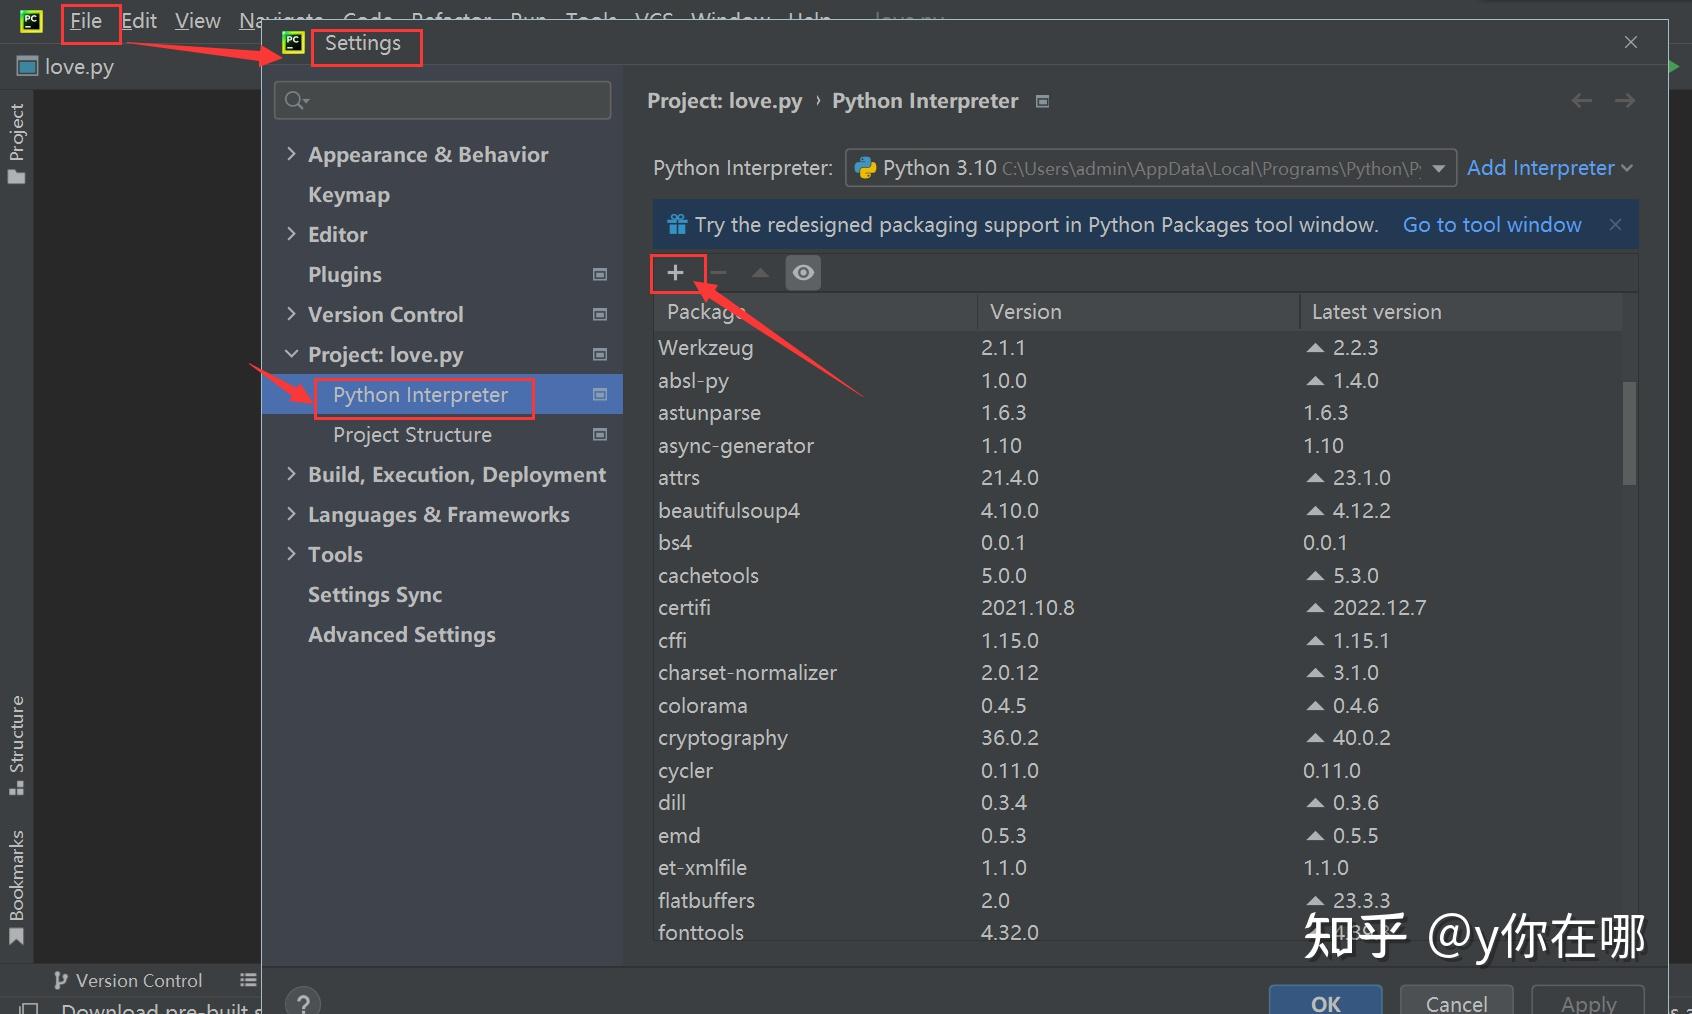Click the Go to tool window link
This screenshot has height=1014, width=1692.
[x=1492, y=225]
